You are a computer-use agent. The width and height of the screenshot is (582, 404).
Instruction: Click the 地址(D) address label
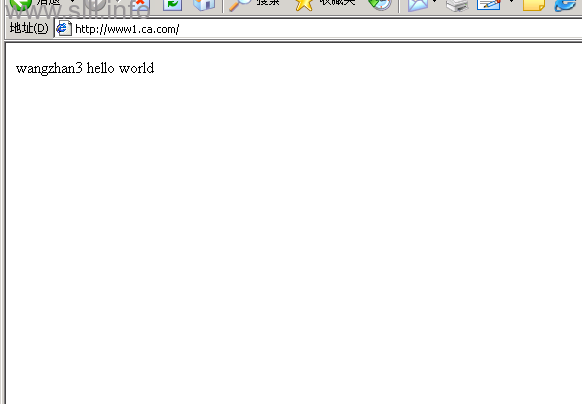pyautogui.click(x=29, y=28)
